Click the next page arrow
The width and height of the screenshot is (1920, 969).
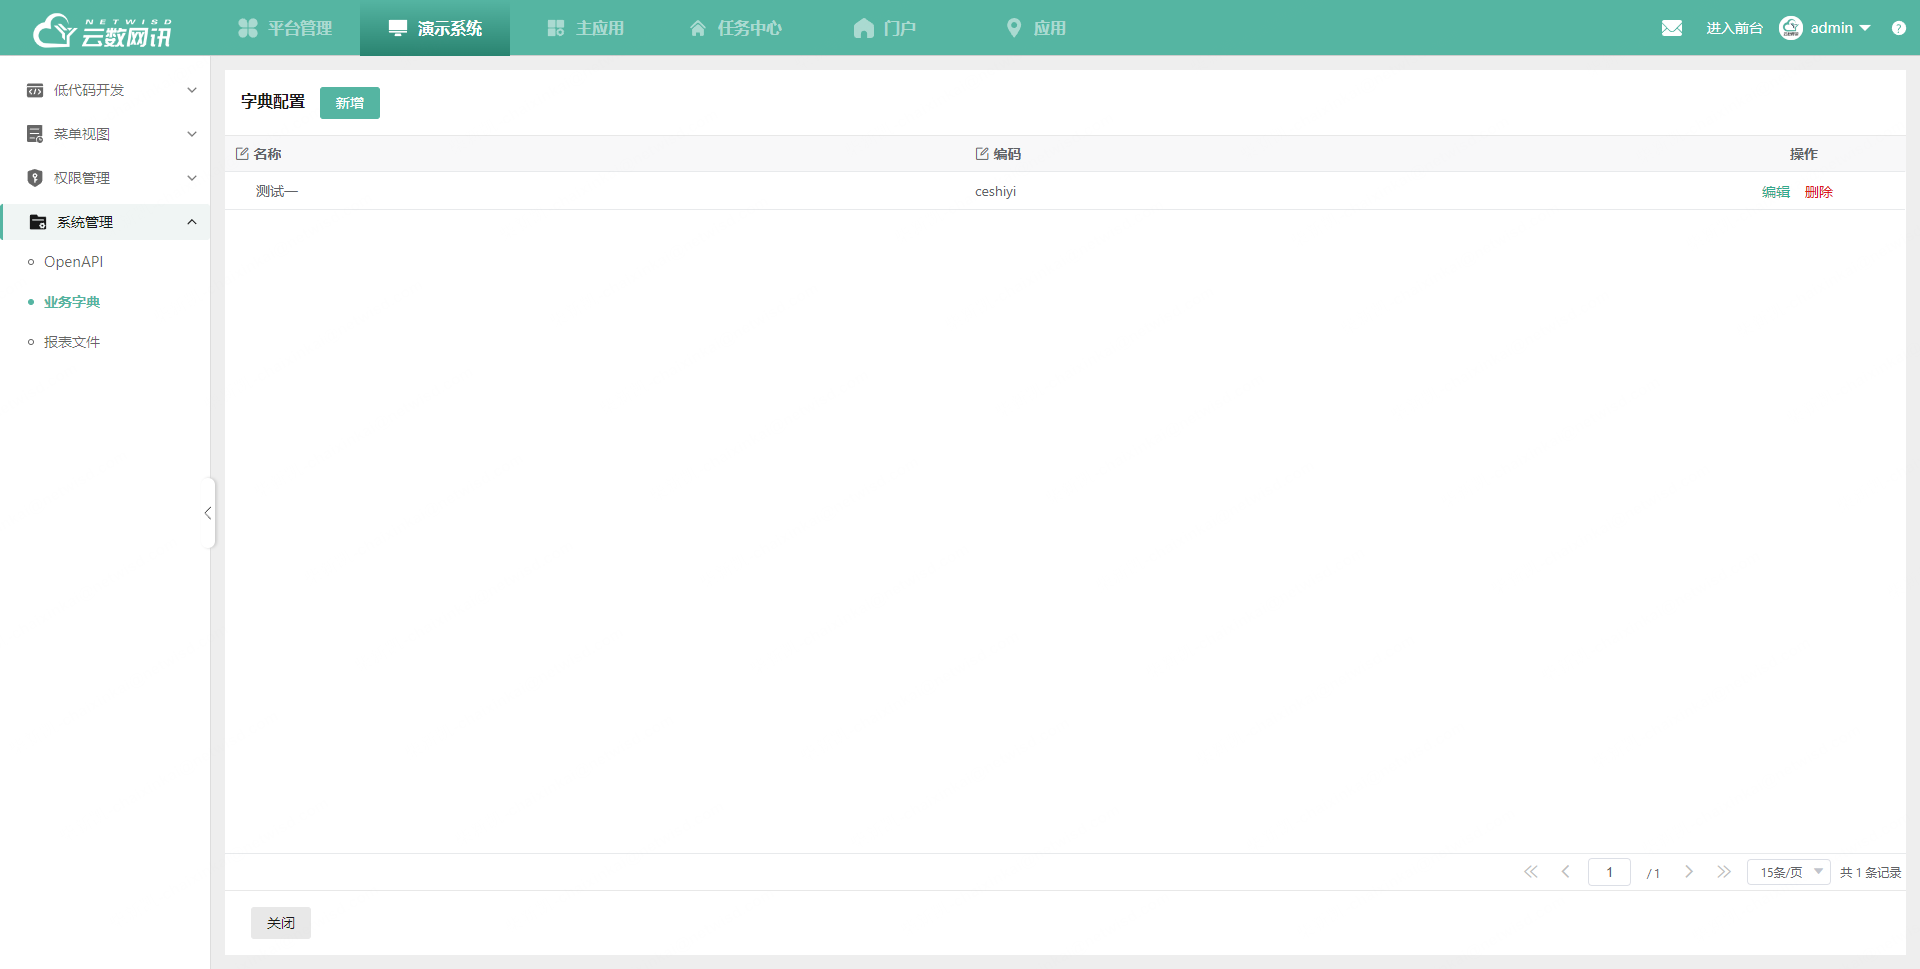click(1689, 872)
